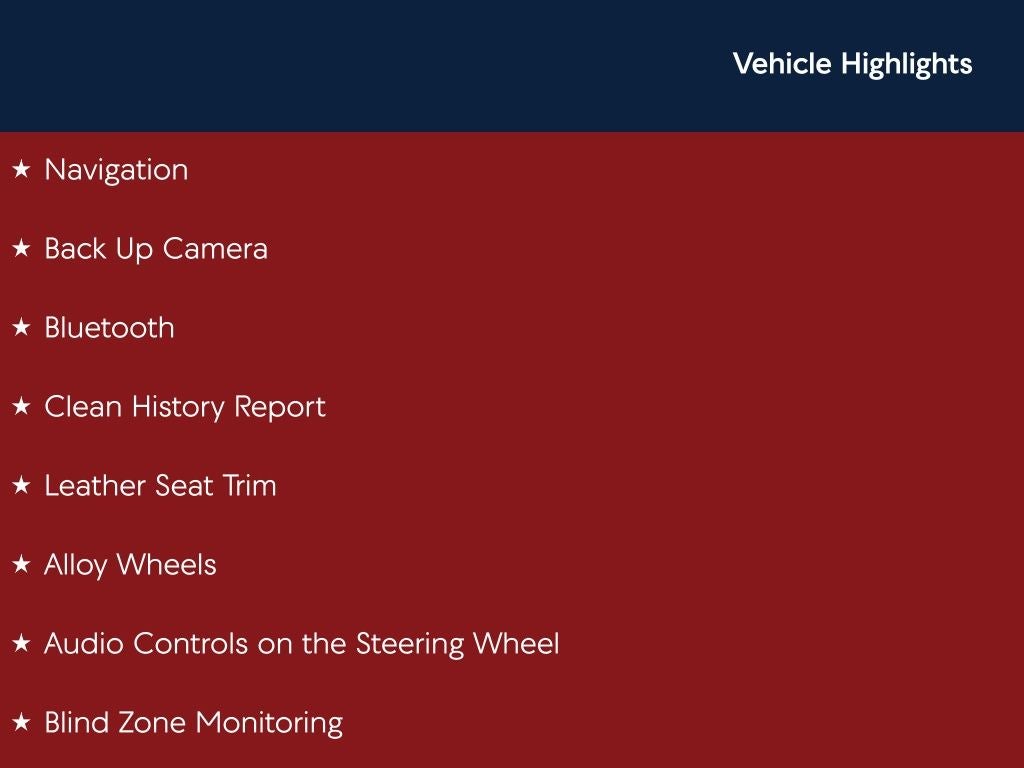Select the star icon next to Back Up Camera
Image resolution: width=1024 pixels, height=768 pixels.
(x=21, y=249)
